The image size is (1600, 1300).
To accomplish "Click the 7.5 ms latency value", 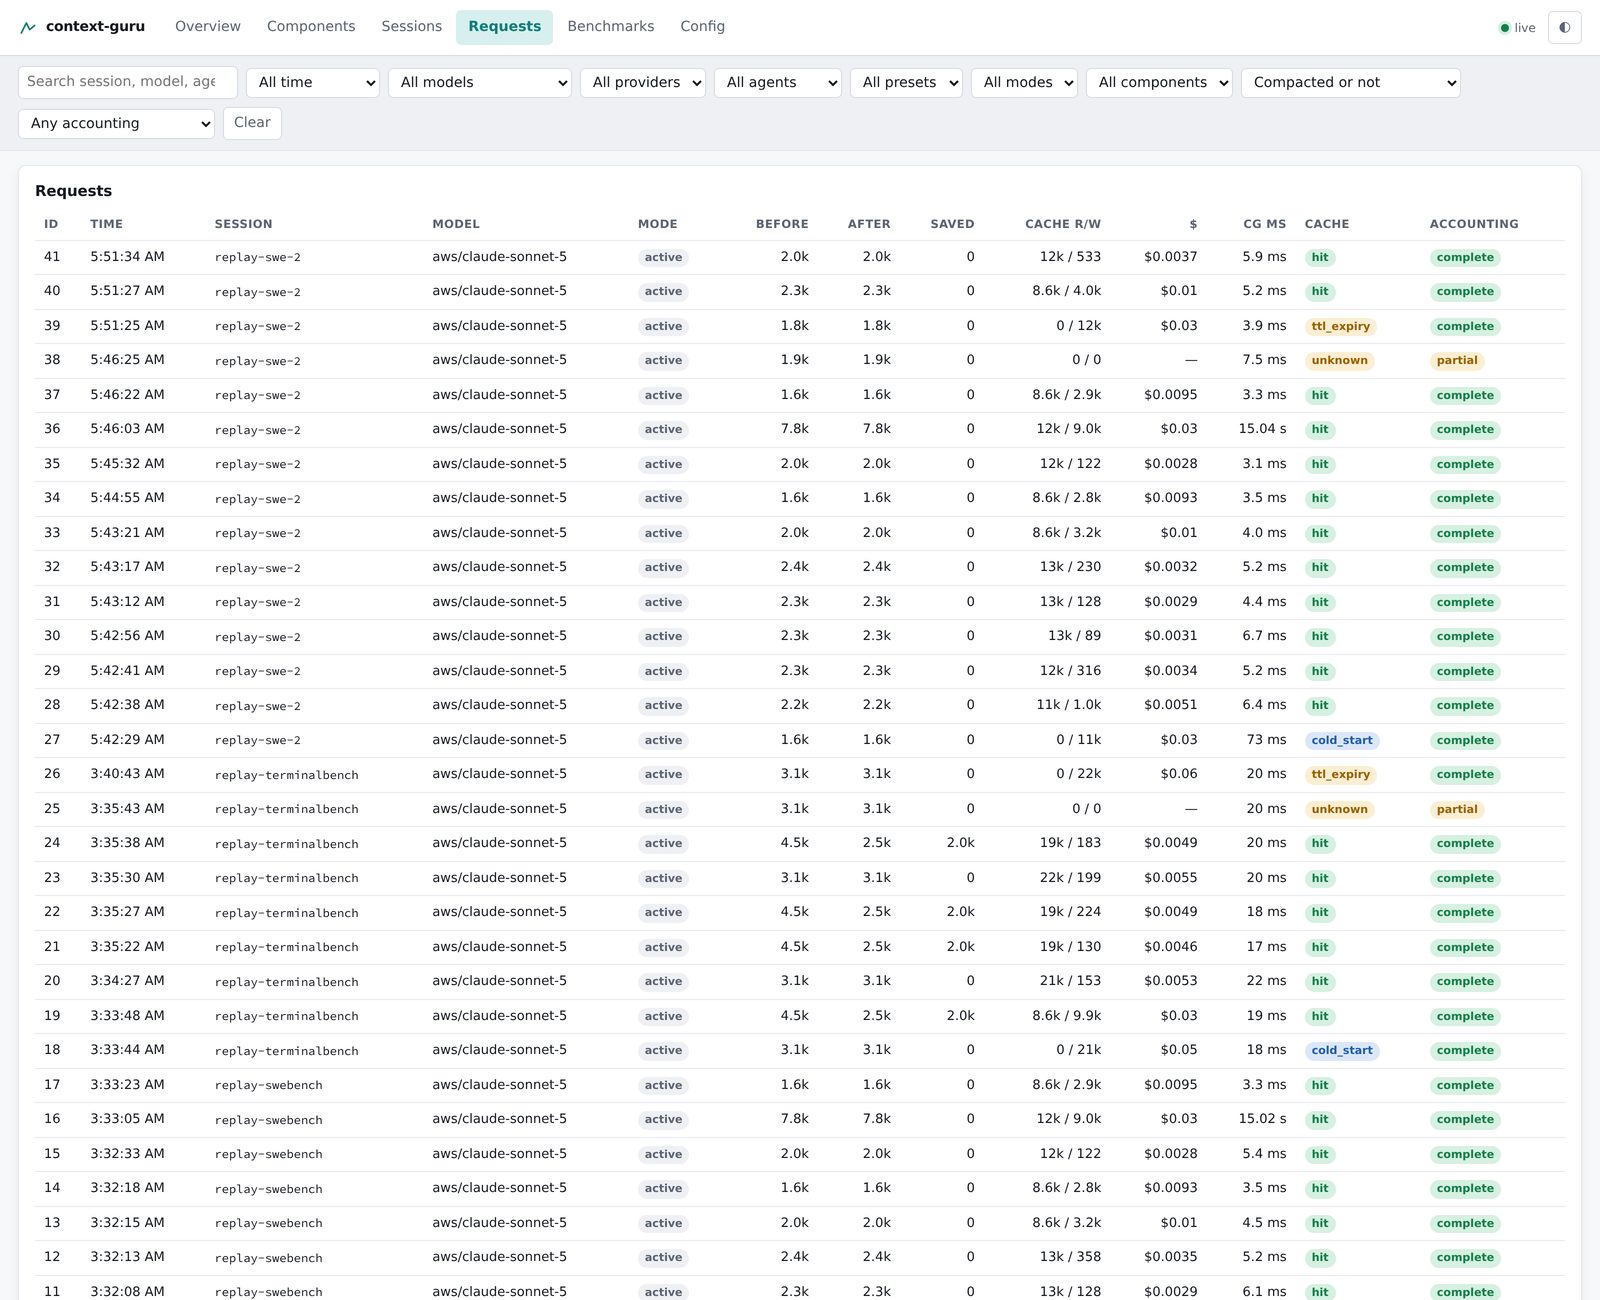I will click(x=1264, y=360).
